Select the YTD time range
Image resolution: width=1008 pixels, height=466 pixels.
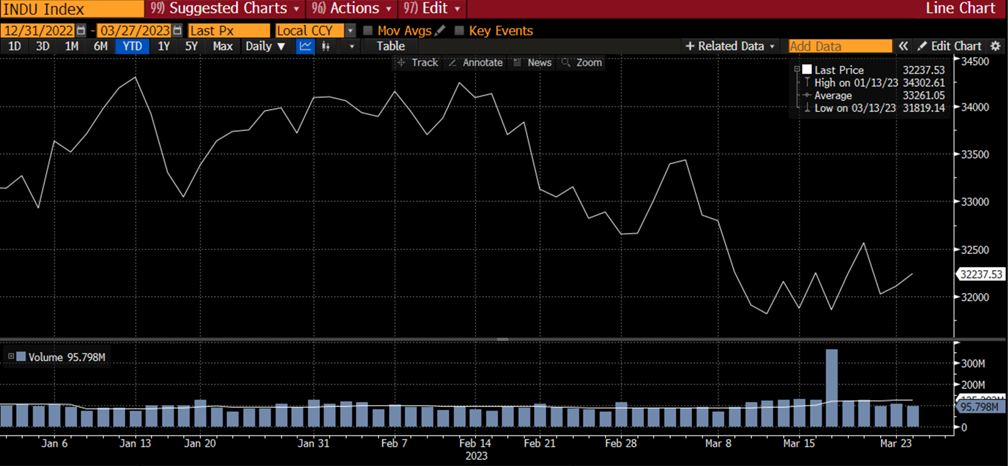pyautogui.click(x=132, y=46)
